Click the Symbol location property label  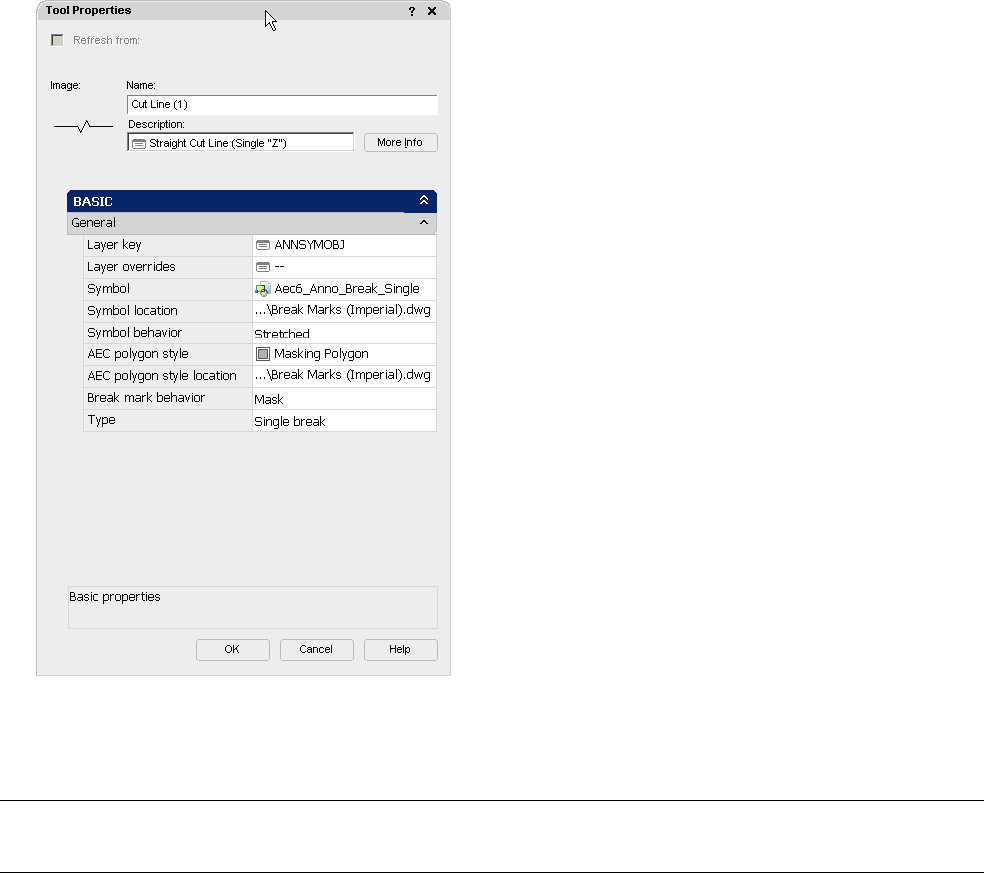[x=132, y=311]
